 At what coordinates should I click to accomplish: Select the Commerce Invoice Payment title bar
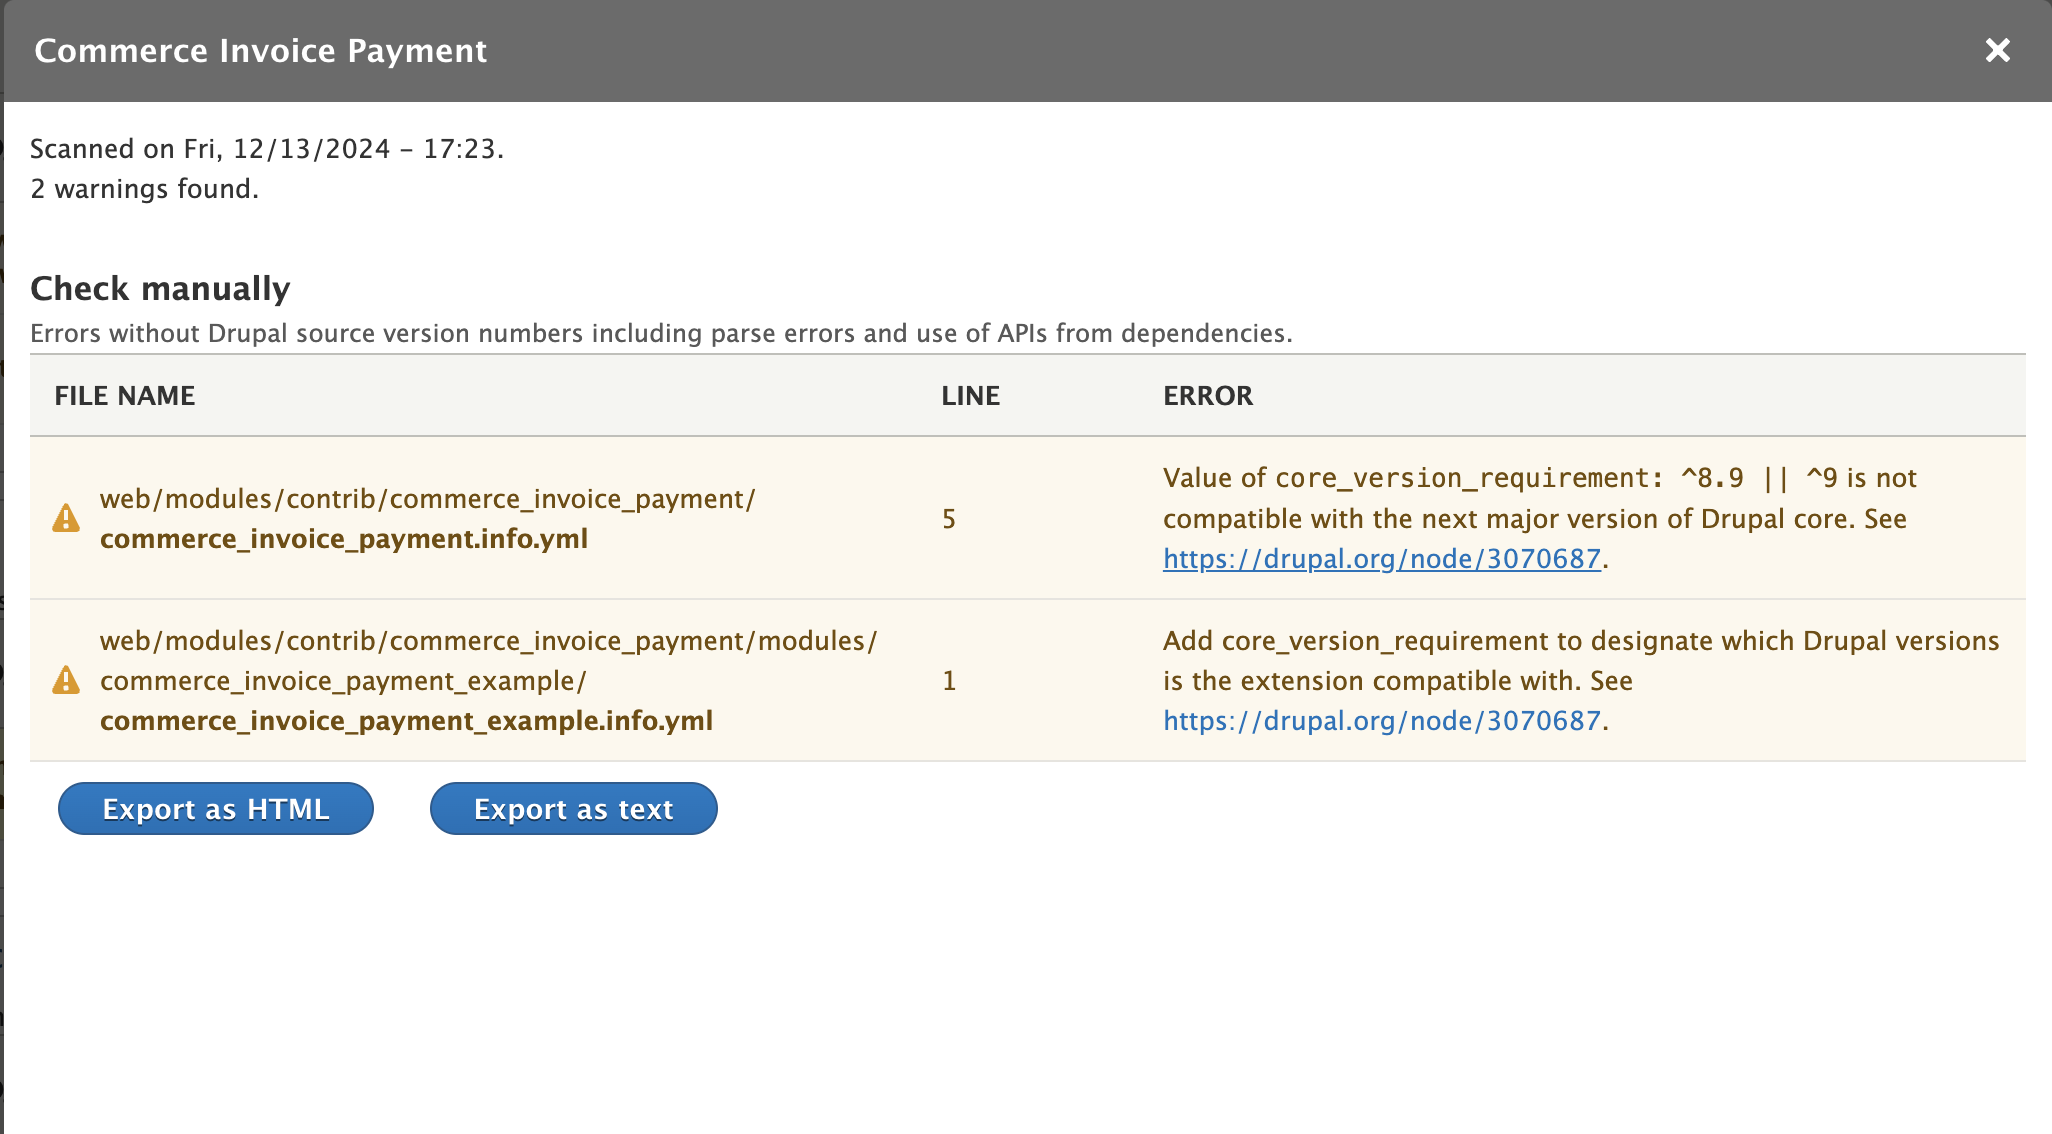click(260, 50)
